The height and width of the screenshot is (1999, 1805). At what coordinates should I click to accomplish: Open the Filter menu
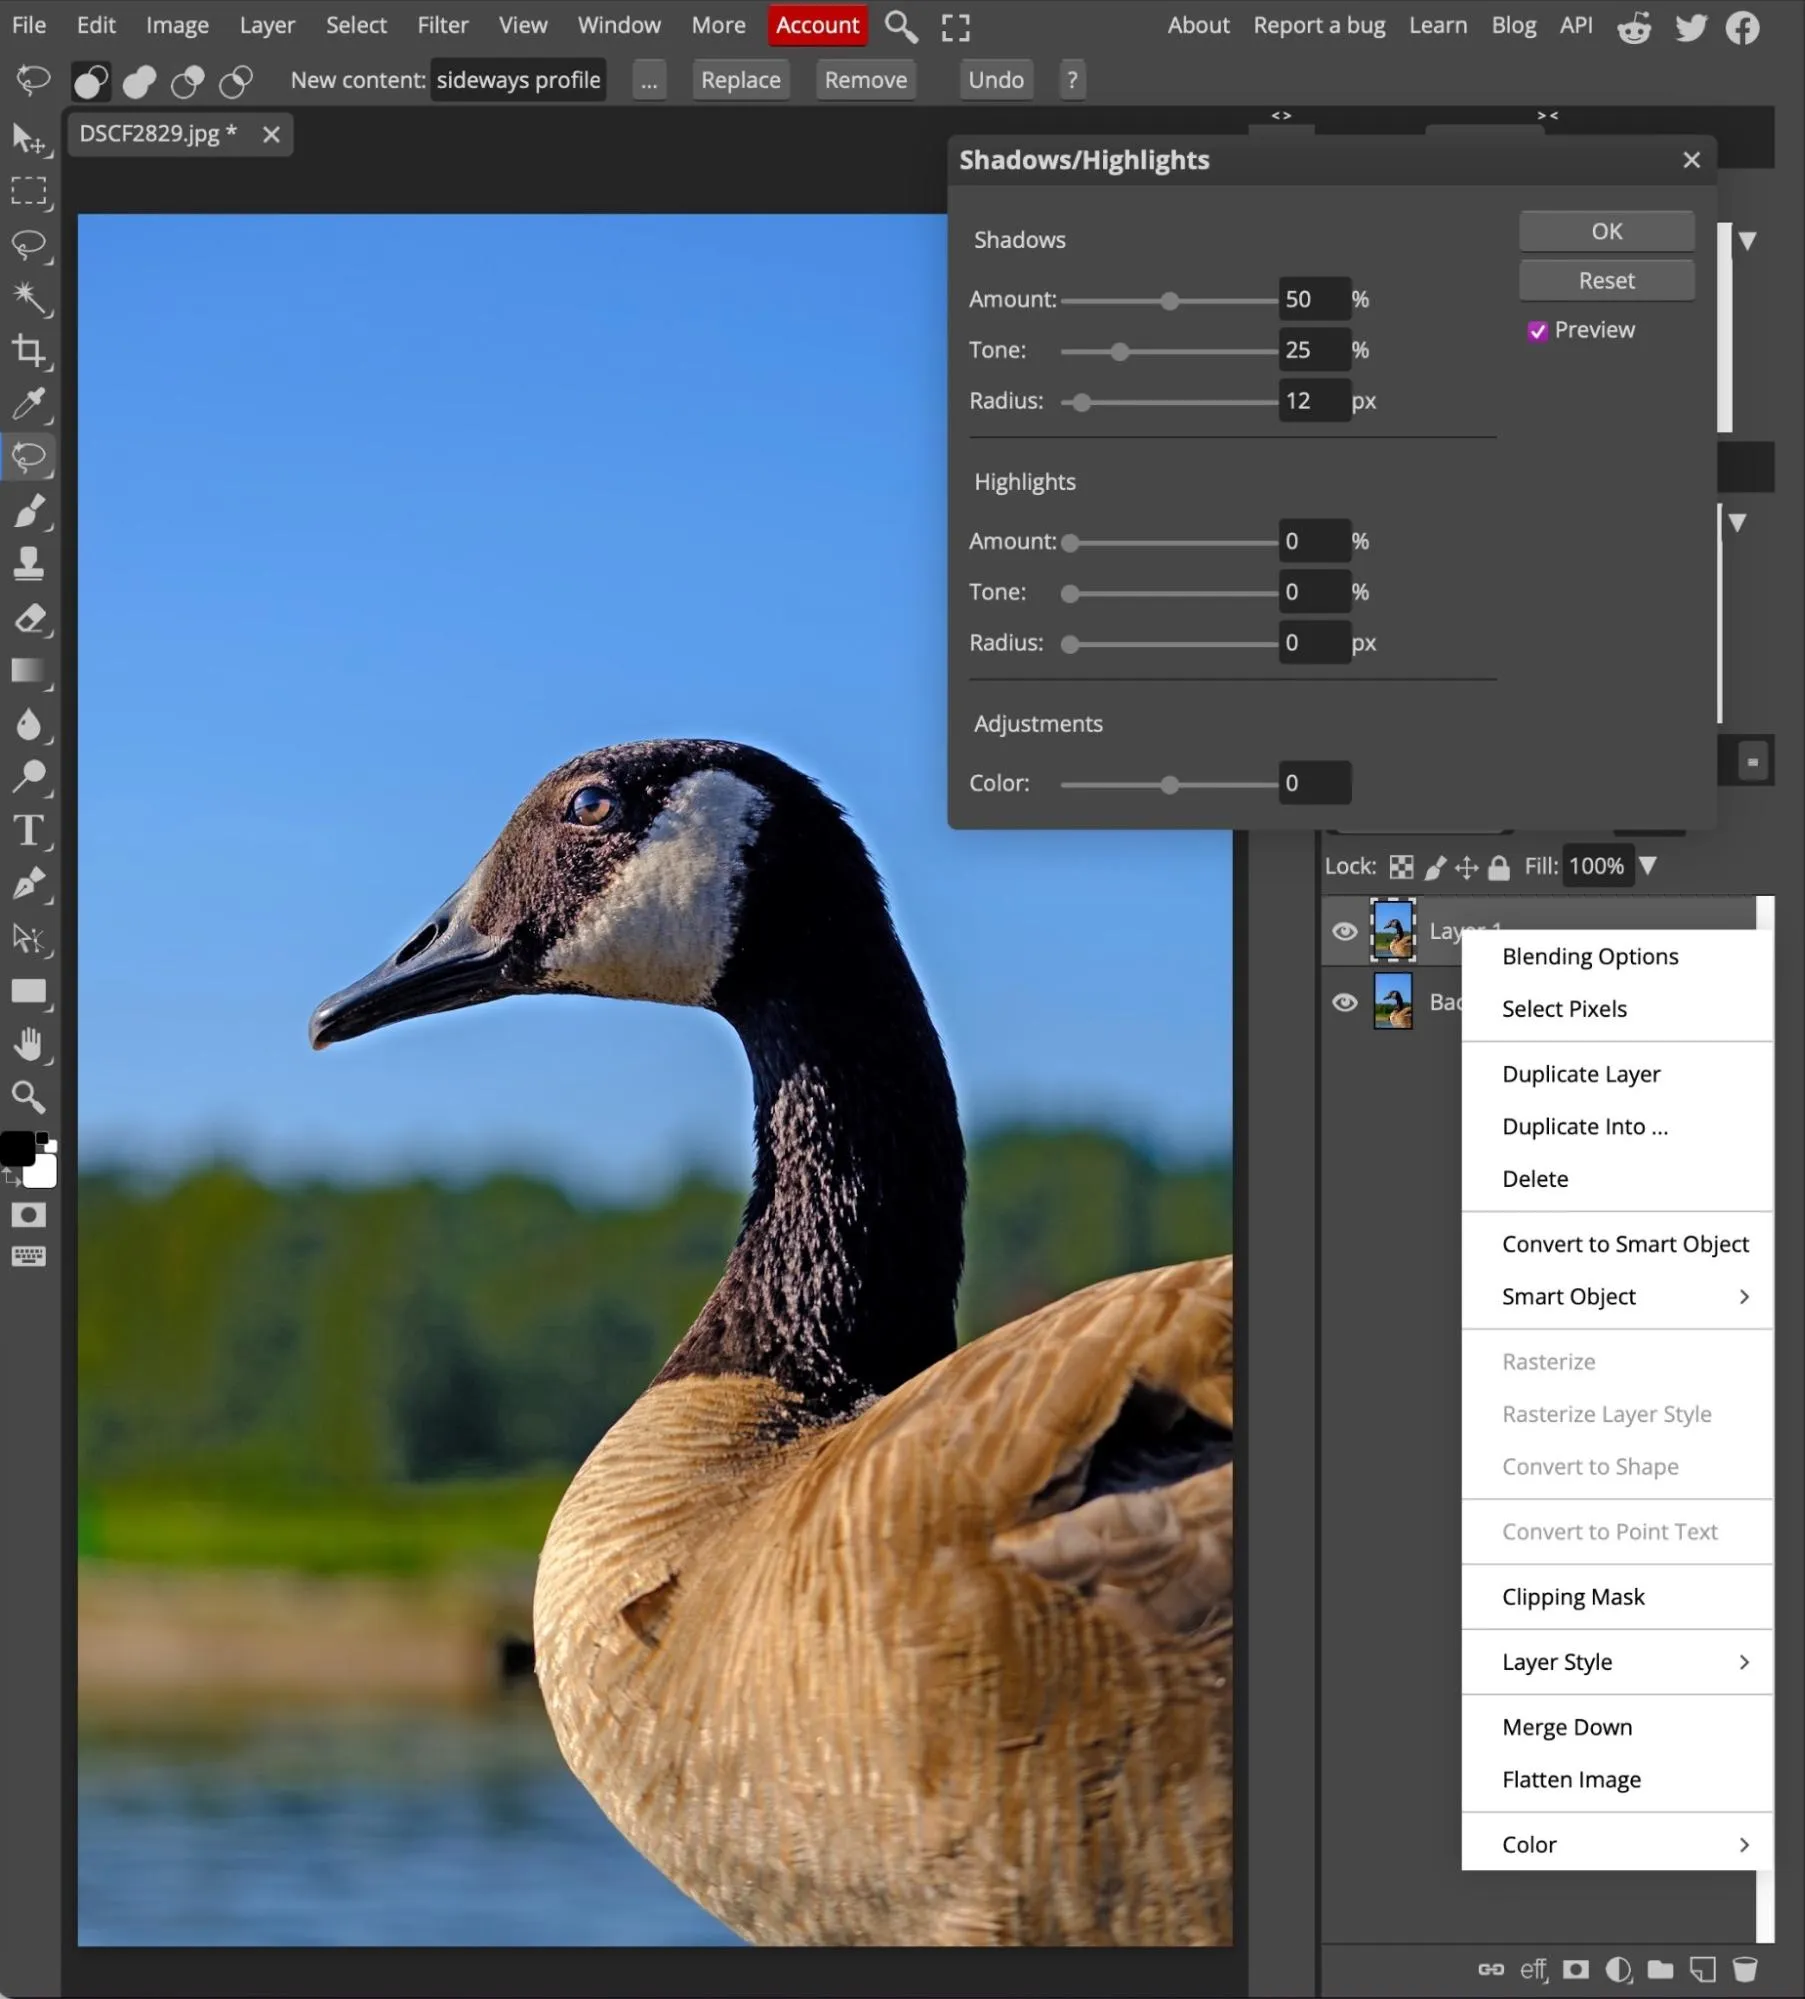[443, 25]
